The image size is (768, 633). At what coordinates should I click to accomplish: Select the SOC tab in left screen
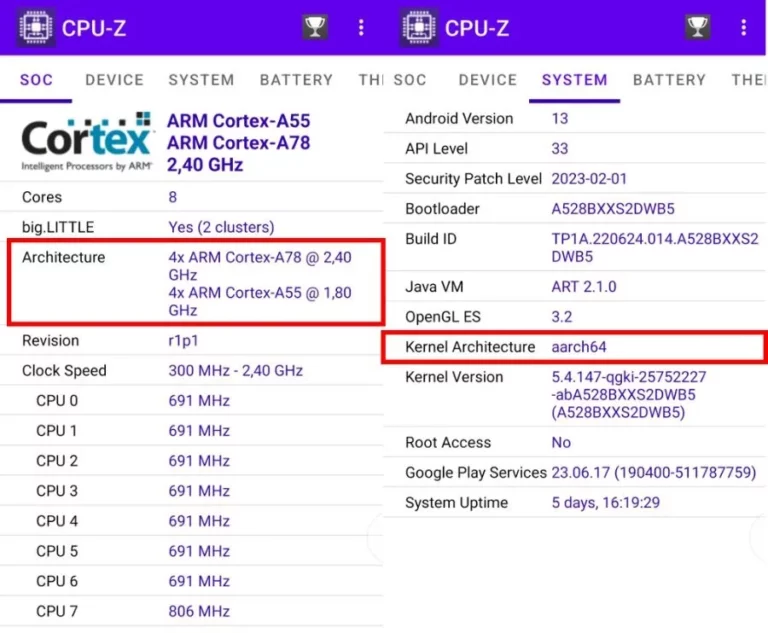coord(36,80)
